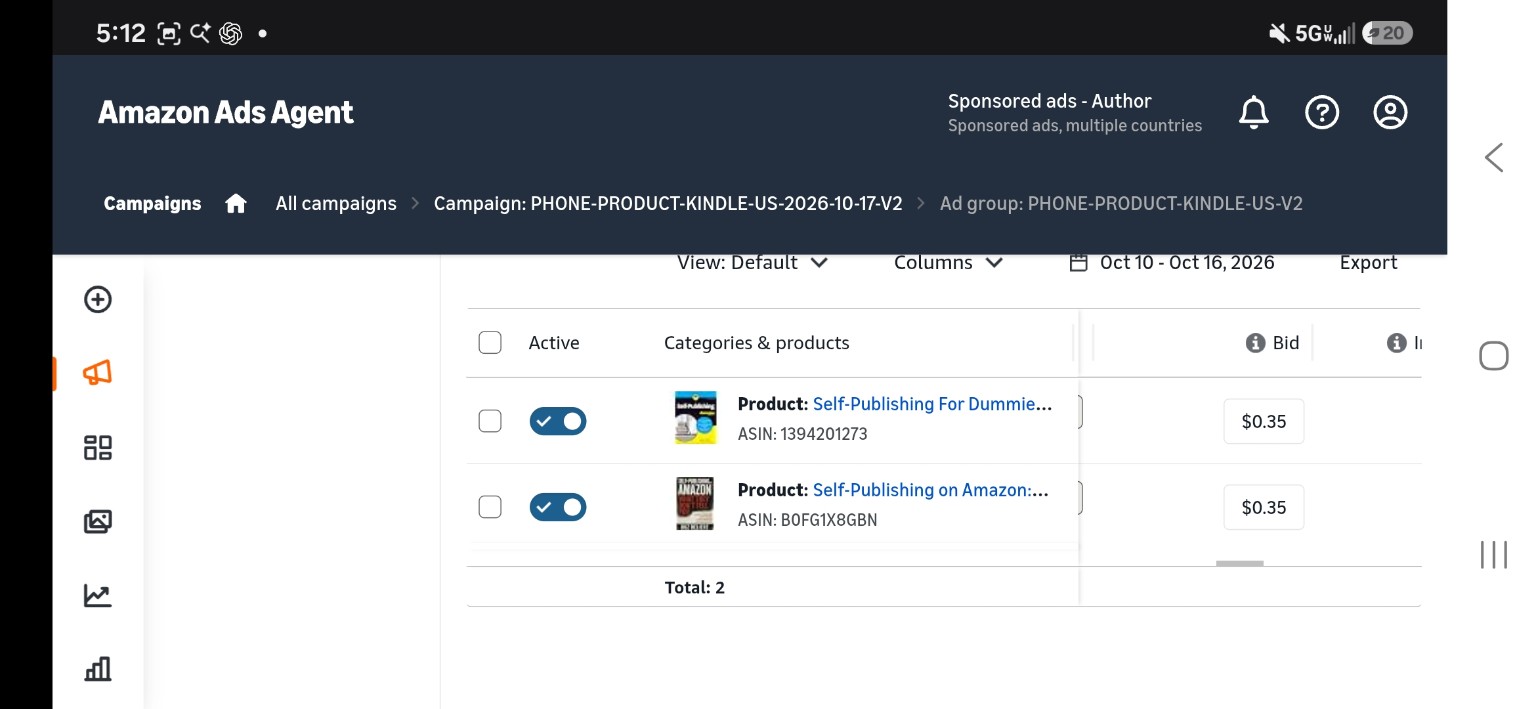Screen dimensions: 1536x709
Task: Click the Export button
Action: tap(1368, 262)
